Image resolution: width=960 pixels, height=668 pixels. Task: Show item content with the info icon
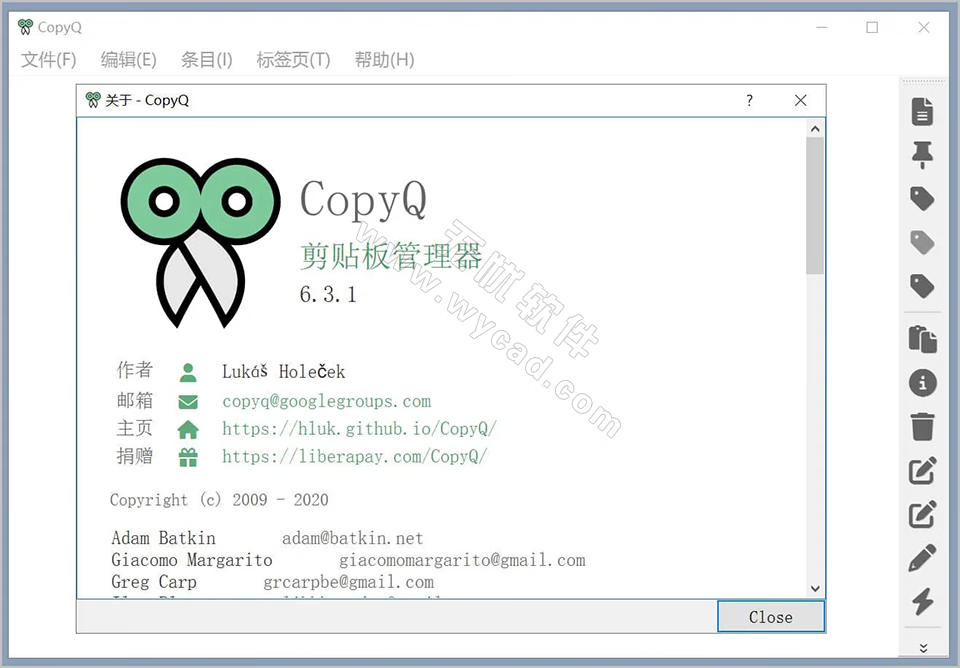pyautogui.click(x=922, y=383)
